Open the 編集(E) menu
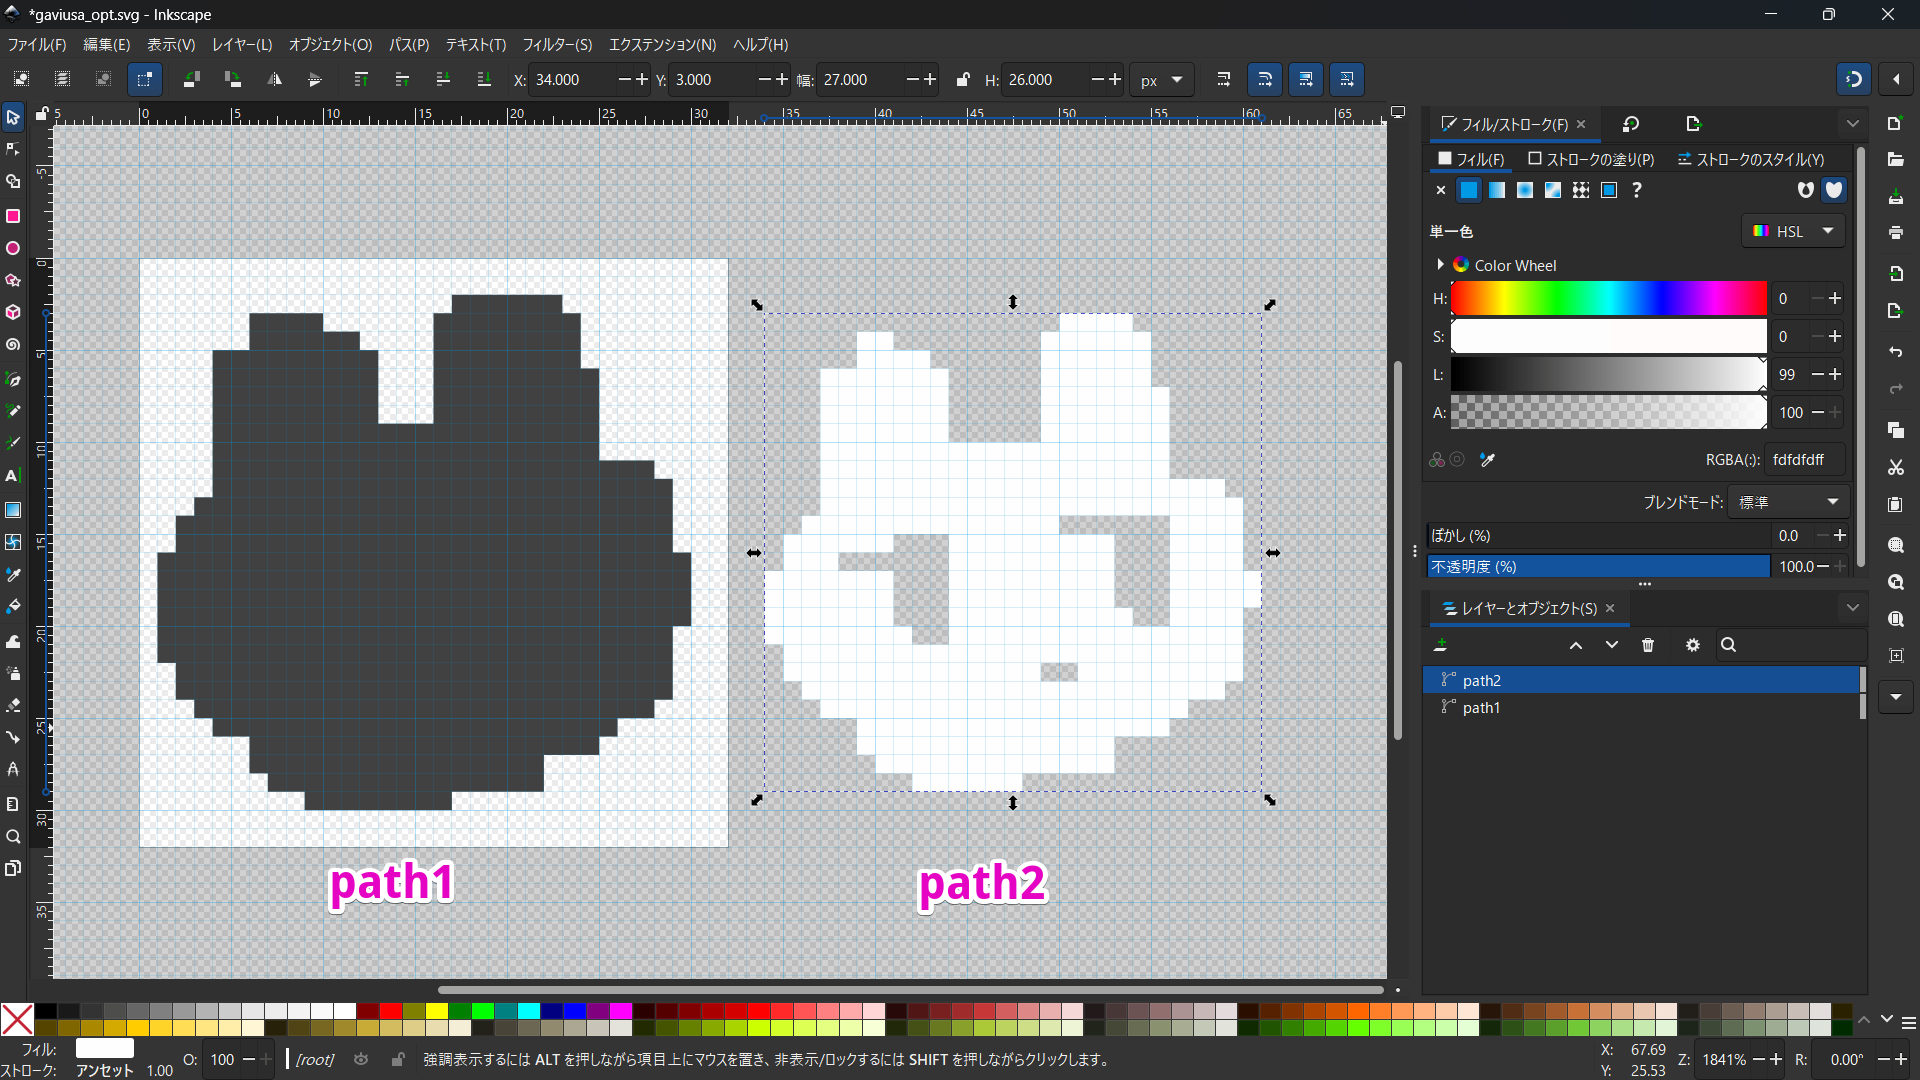Screen dimensions: 1920x1080 pyautogui.click(x=106, y=45)
